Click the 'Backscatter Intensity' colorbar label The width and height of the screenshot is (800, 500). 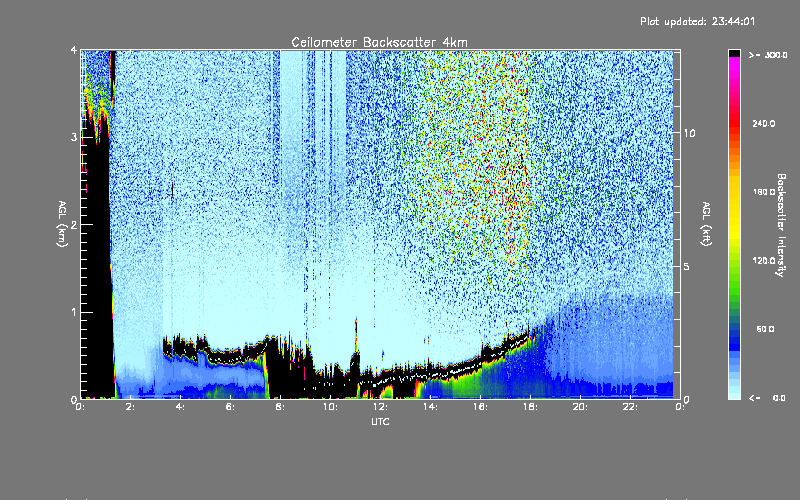pos(781,225)
